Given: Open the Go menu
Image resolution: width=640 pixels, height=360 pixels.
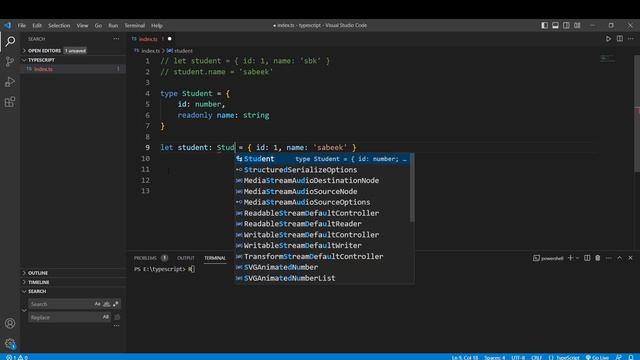Looking at the screenshot, I should click(x=98, y=25).
